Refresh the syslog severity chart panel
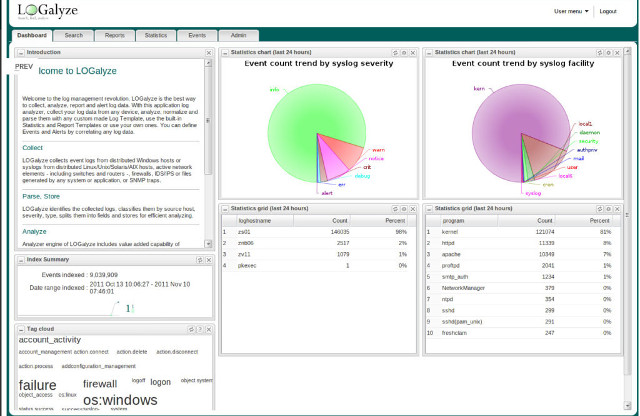Viewport: 640px width, 416px height. pyautogui.click(x=394, y=51)
